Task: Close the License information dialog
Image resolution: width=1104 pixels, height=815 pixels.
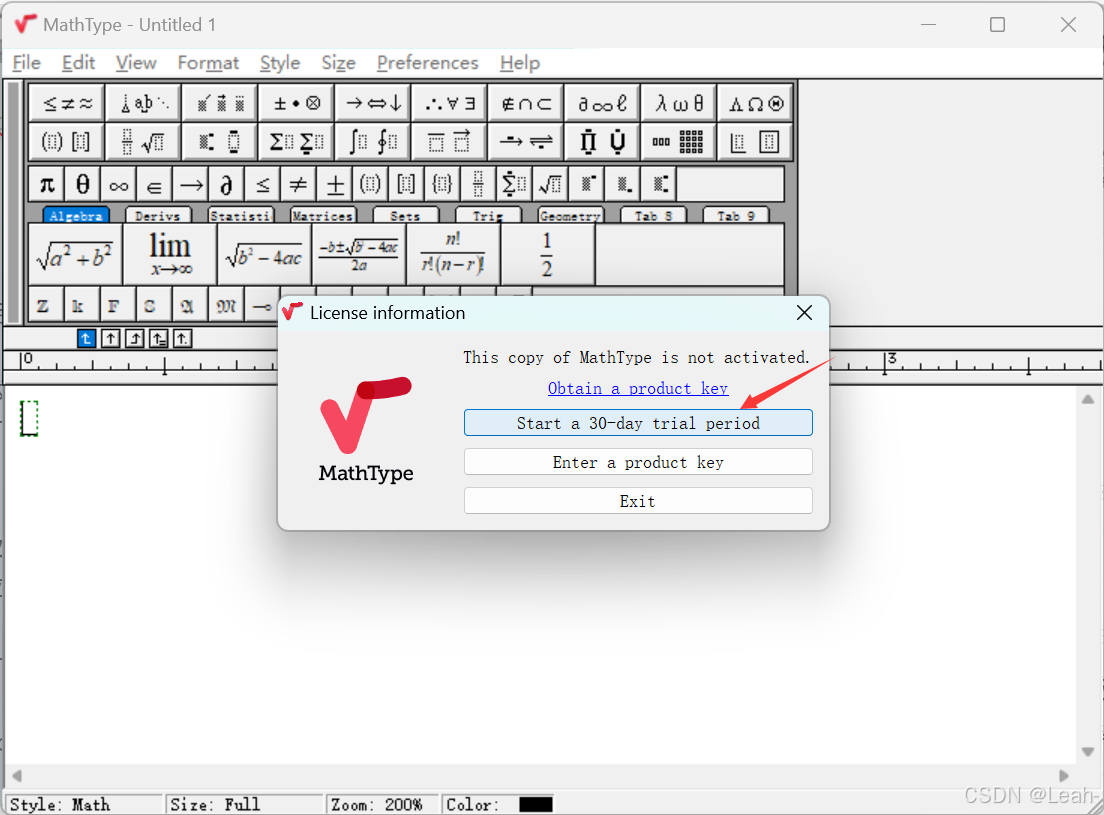Action: [x=804, y=312]
